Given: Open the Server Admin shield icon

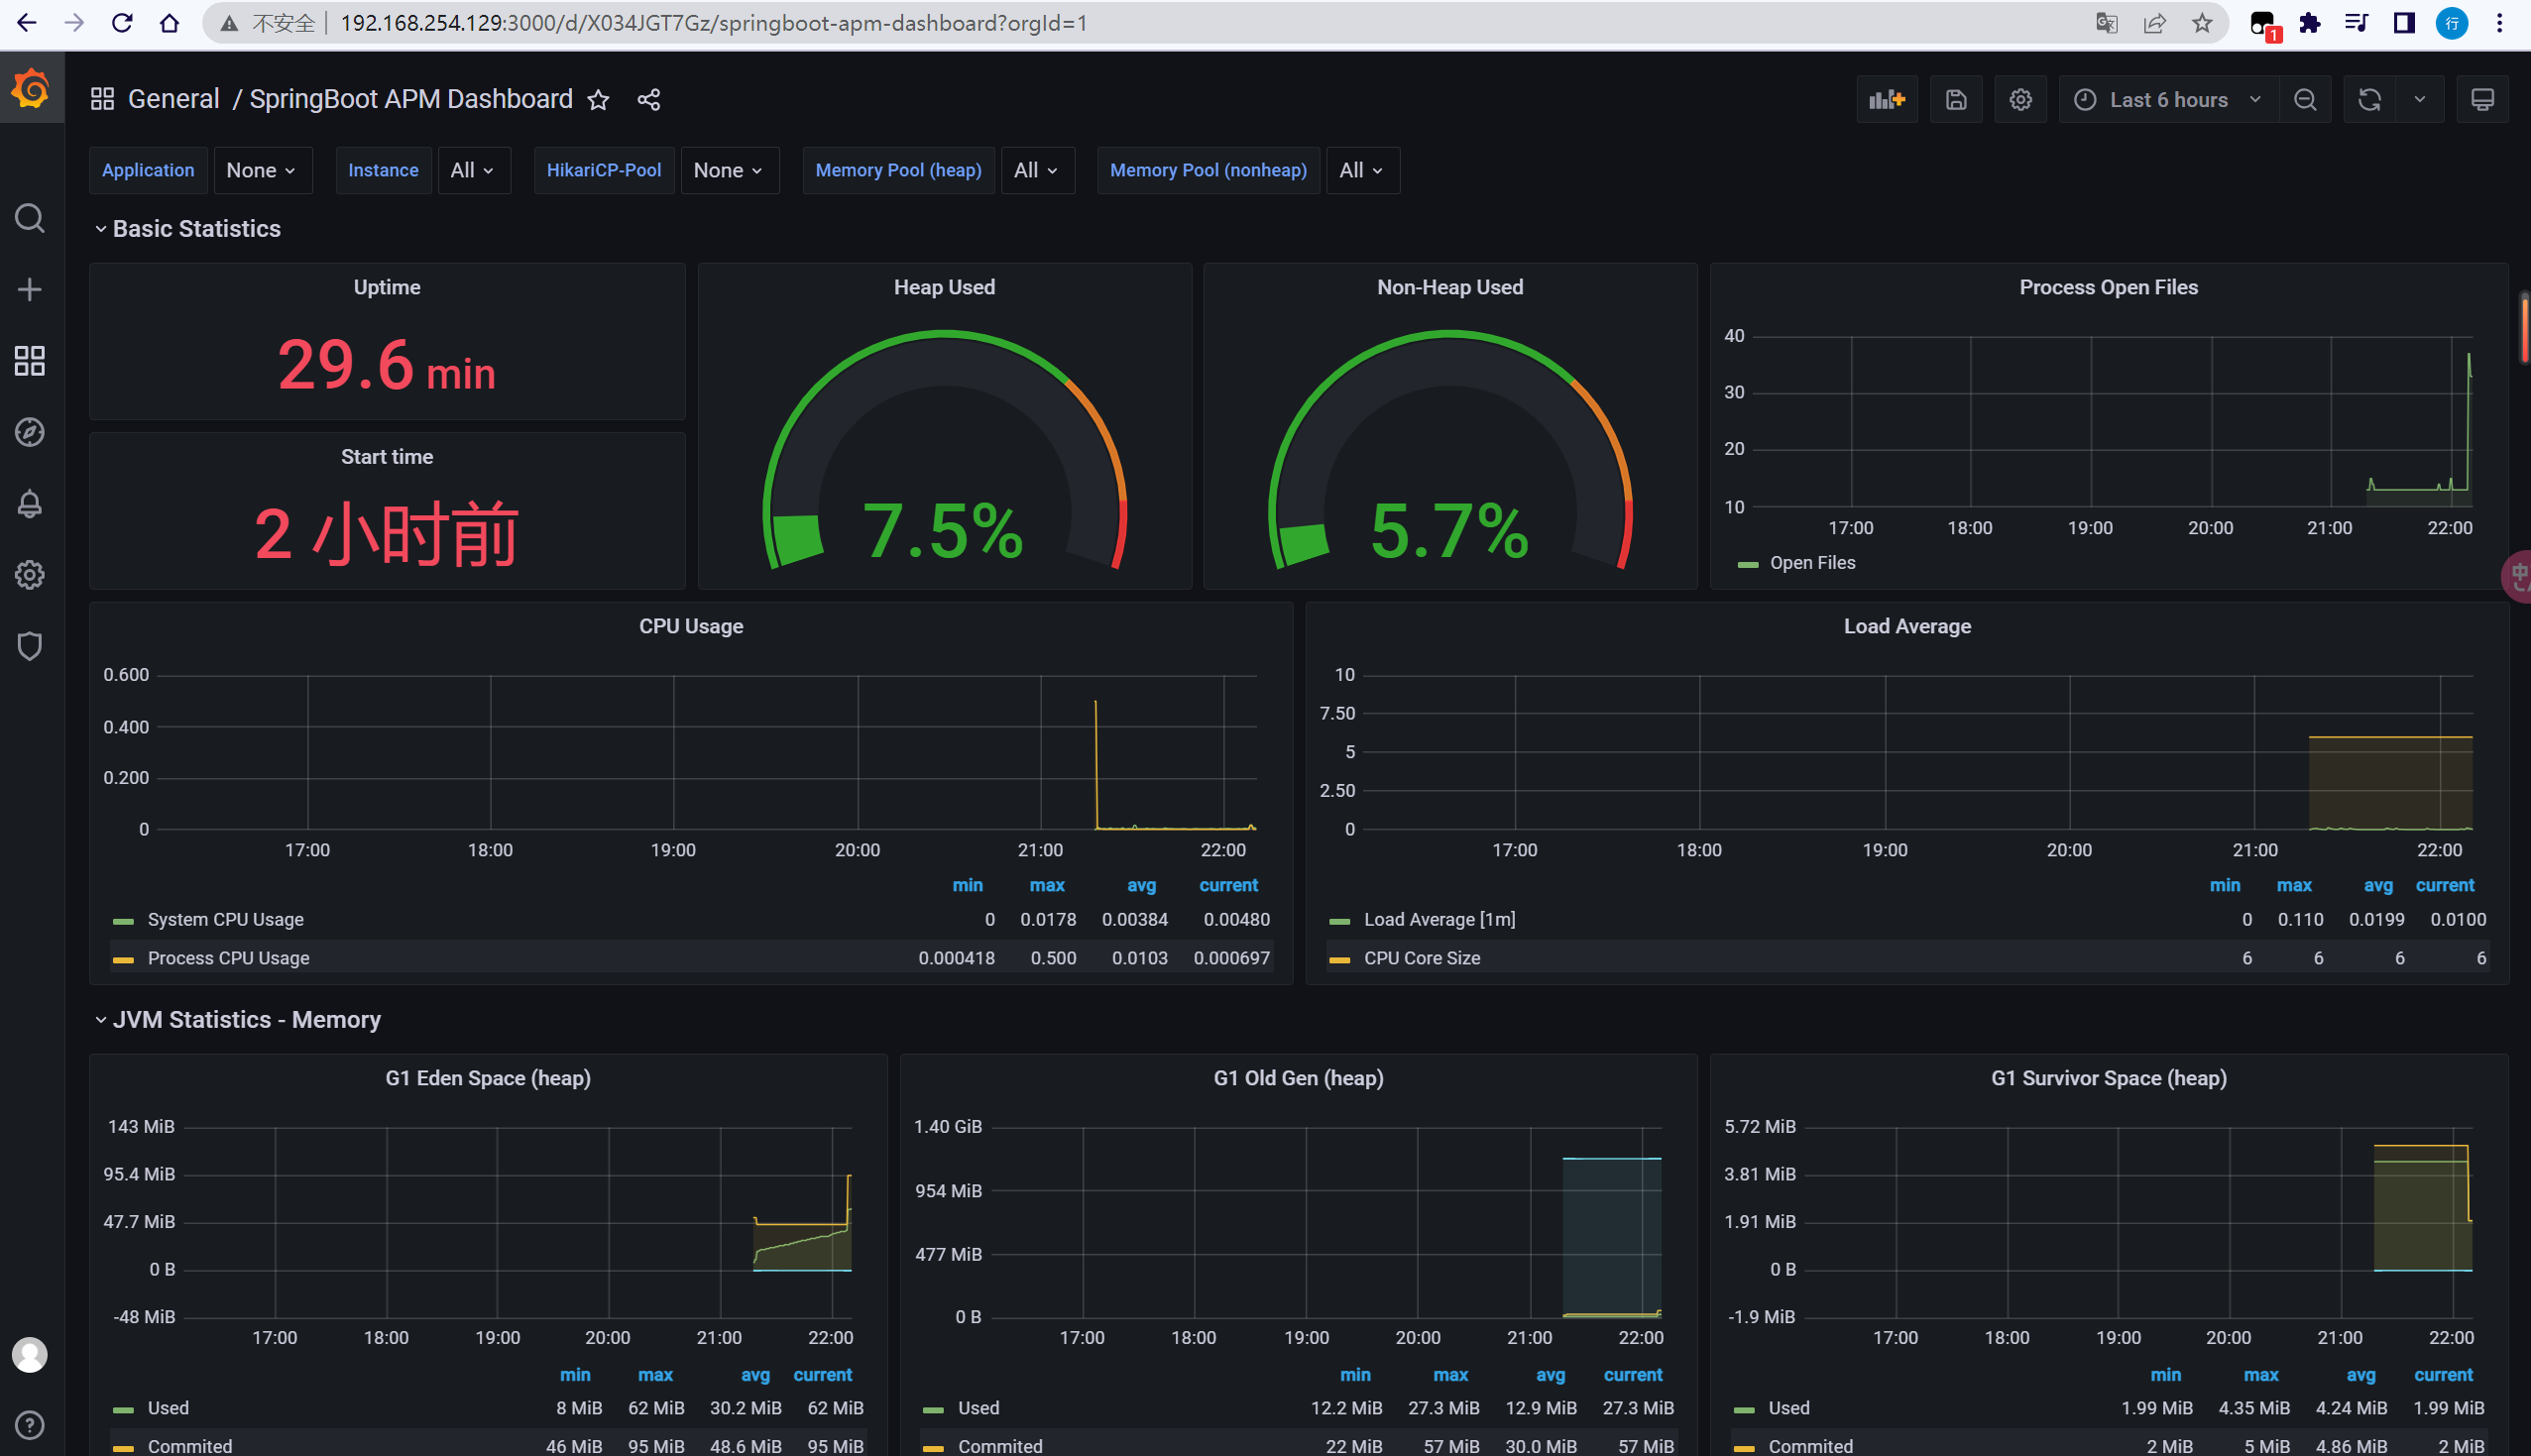Looking at the screenshot, I should (x=30, y=646).
